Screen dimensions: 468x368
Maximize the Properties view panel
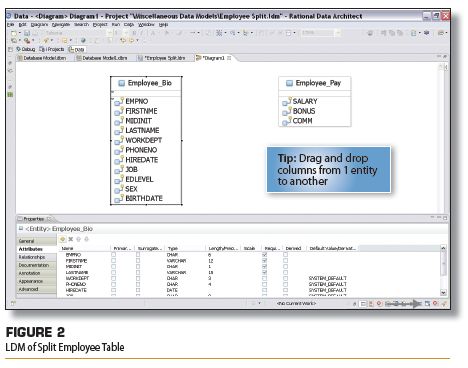coord(445,218)
